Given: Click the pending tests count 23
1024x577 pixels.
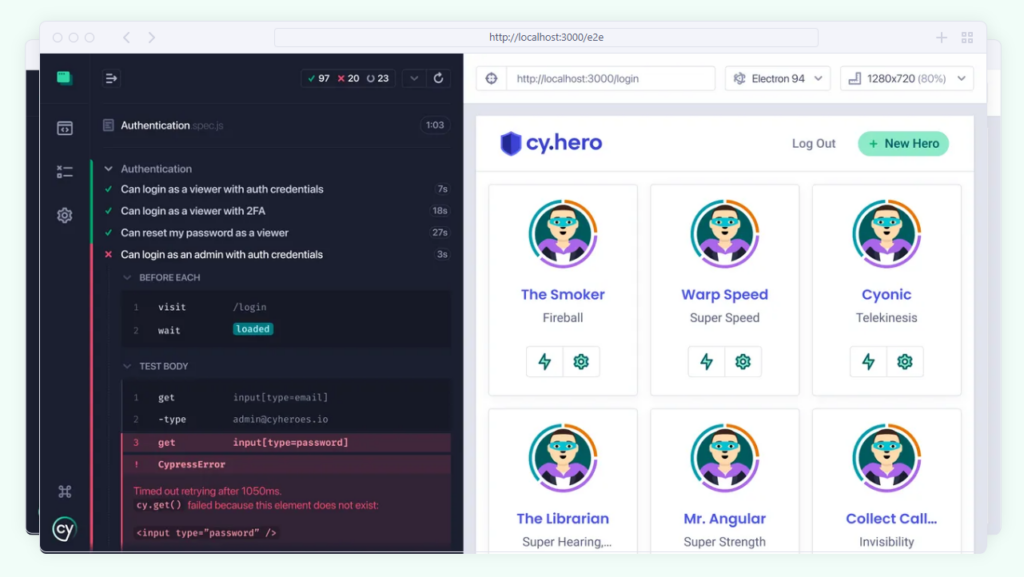Looking at the screenshot, I should tap(377, 78).
